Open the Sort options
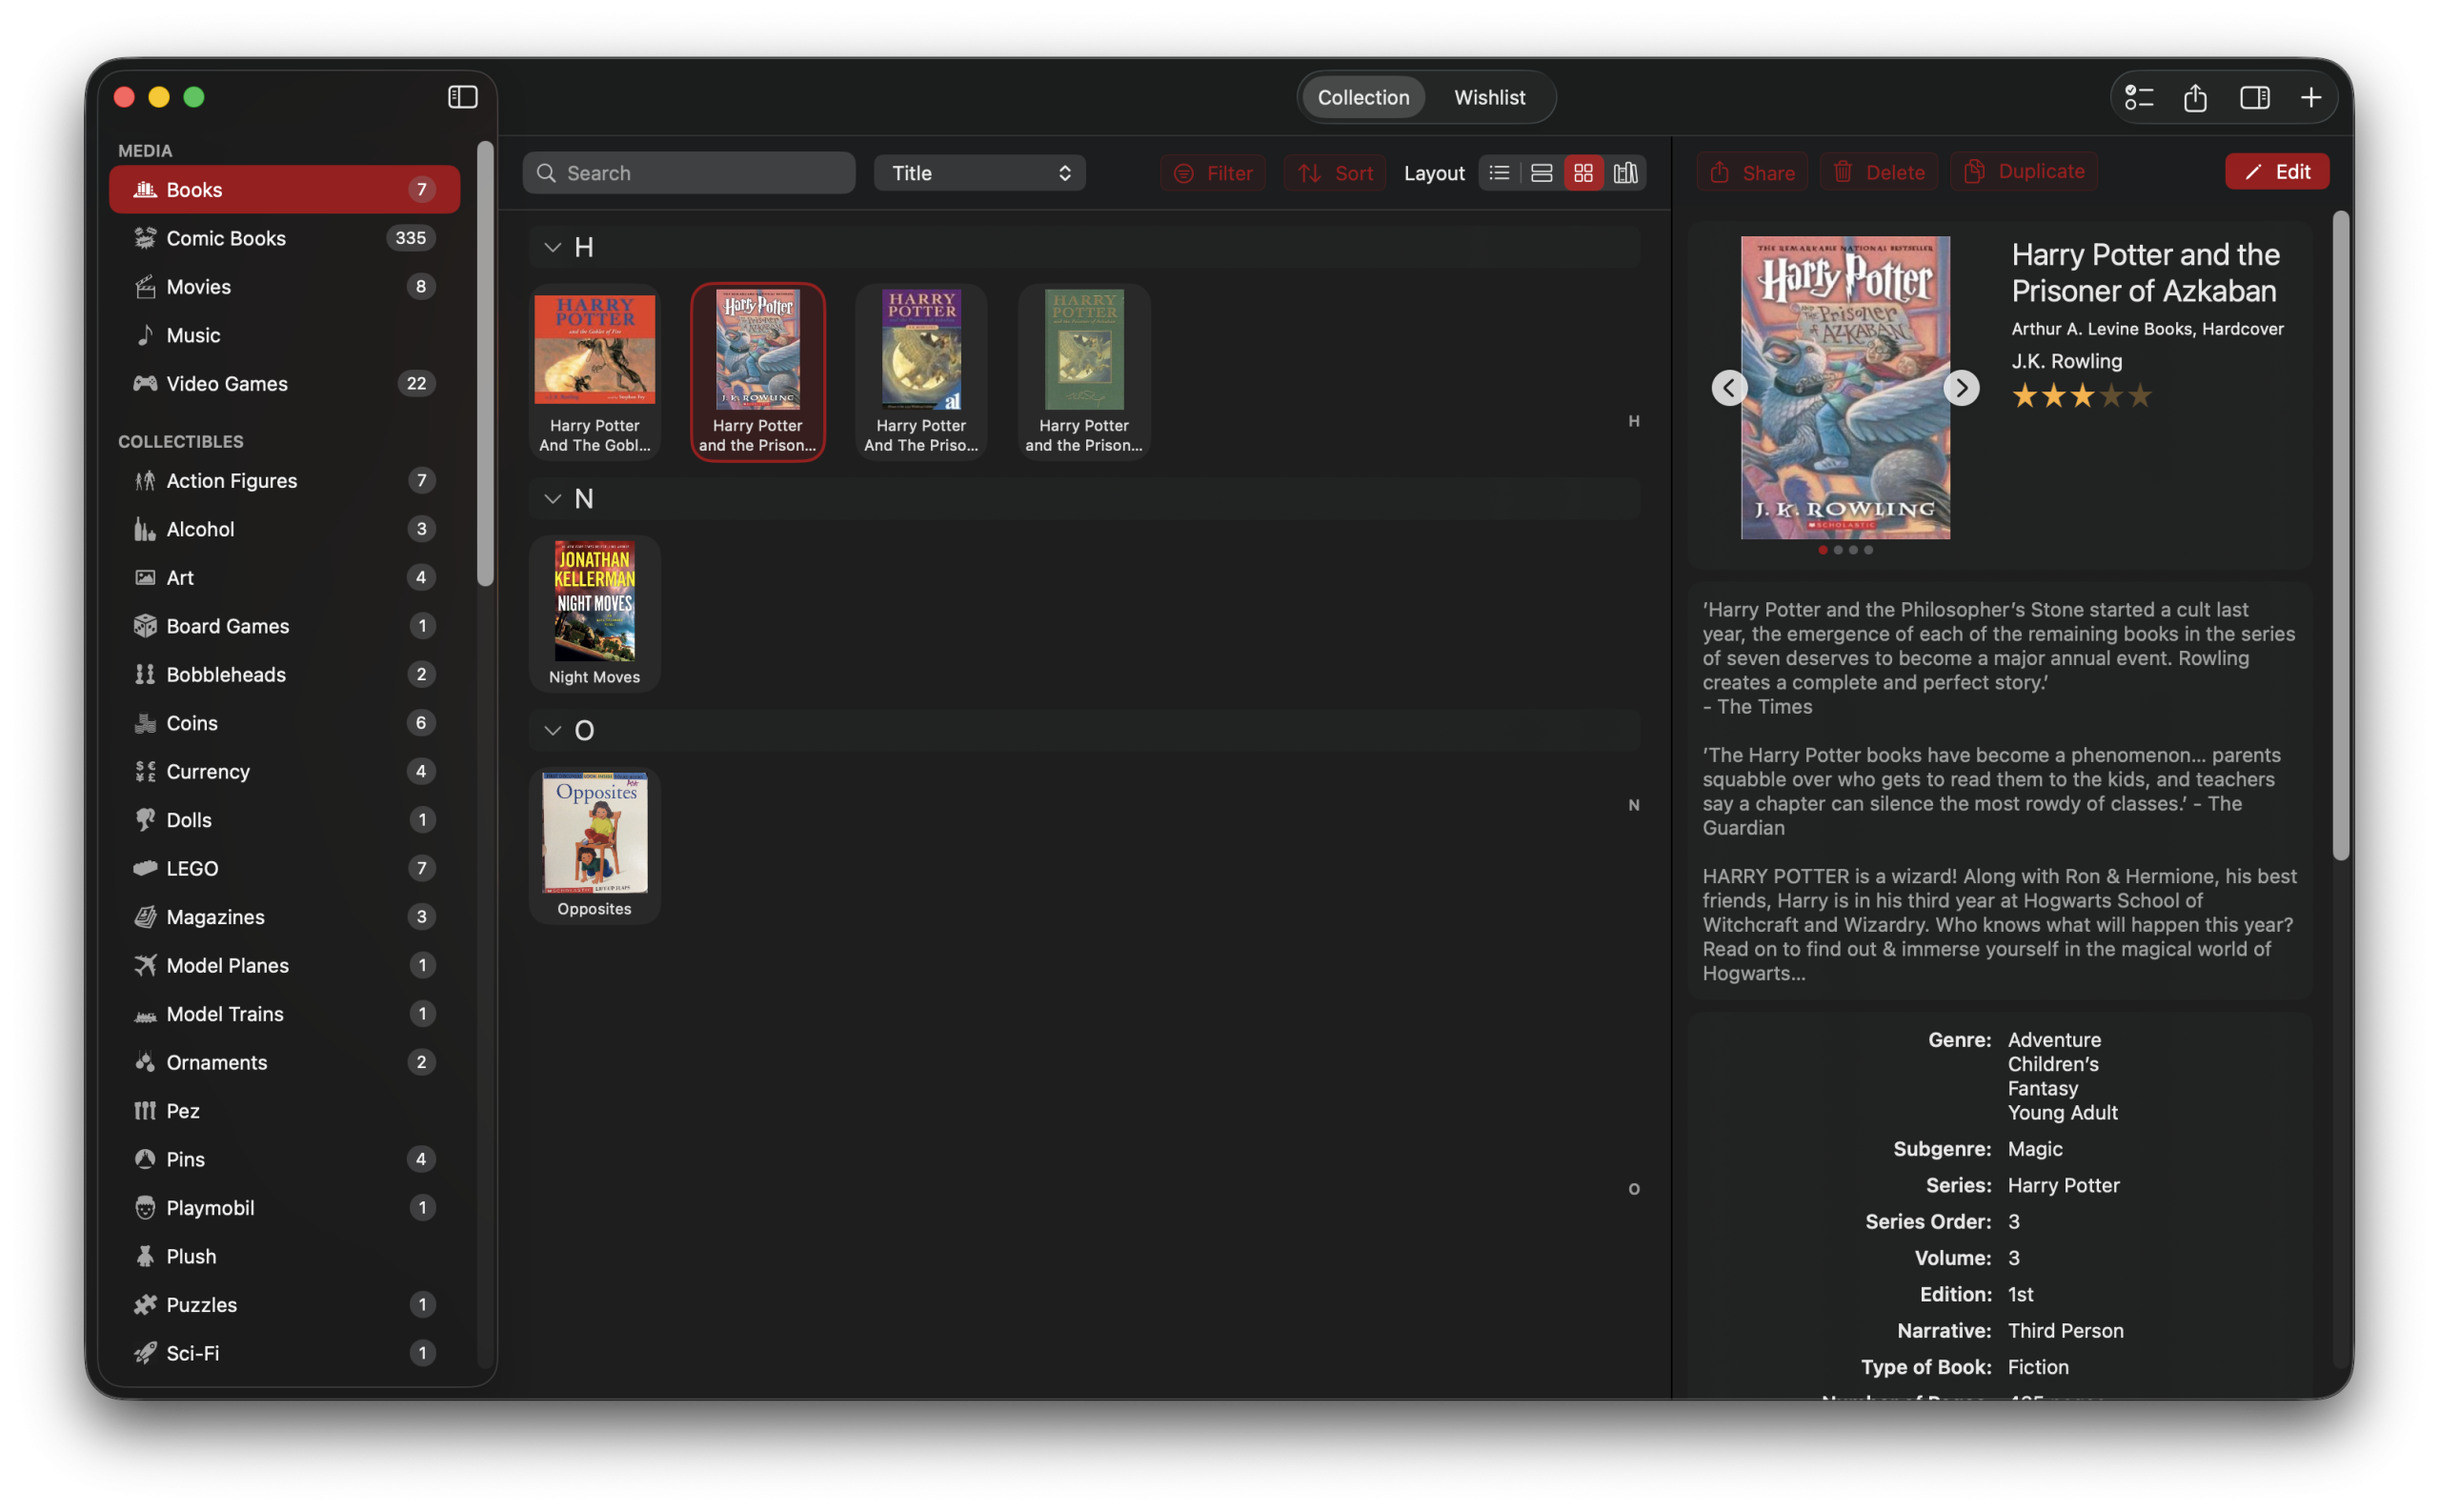The image size is (2439, 1512). click(1333, 172)
